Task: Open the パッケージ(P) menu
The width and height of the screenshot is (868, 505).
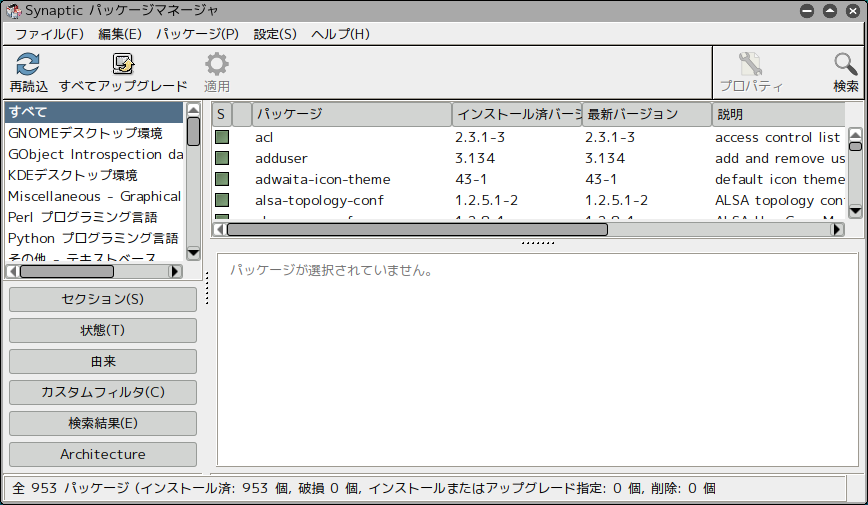Action: [197, 34]
